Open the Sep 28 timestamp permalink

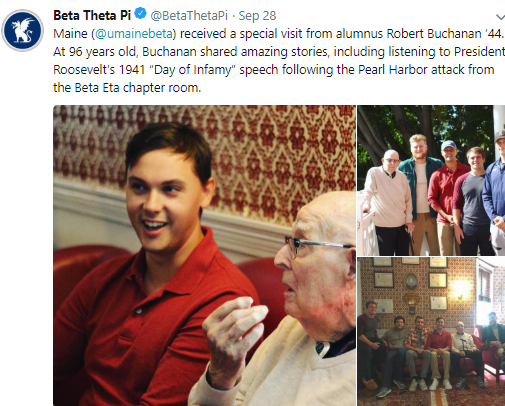257,16
